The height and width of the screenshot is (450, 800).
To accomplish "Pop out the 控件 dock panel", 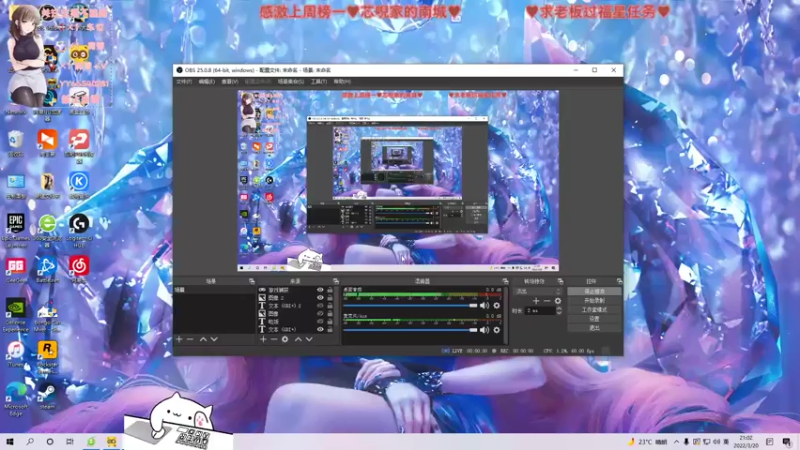I will tap(619, 281).
